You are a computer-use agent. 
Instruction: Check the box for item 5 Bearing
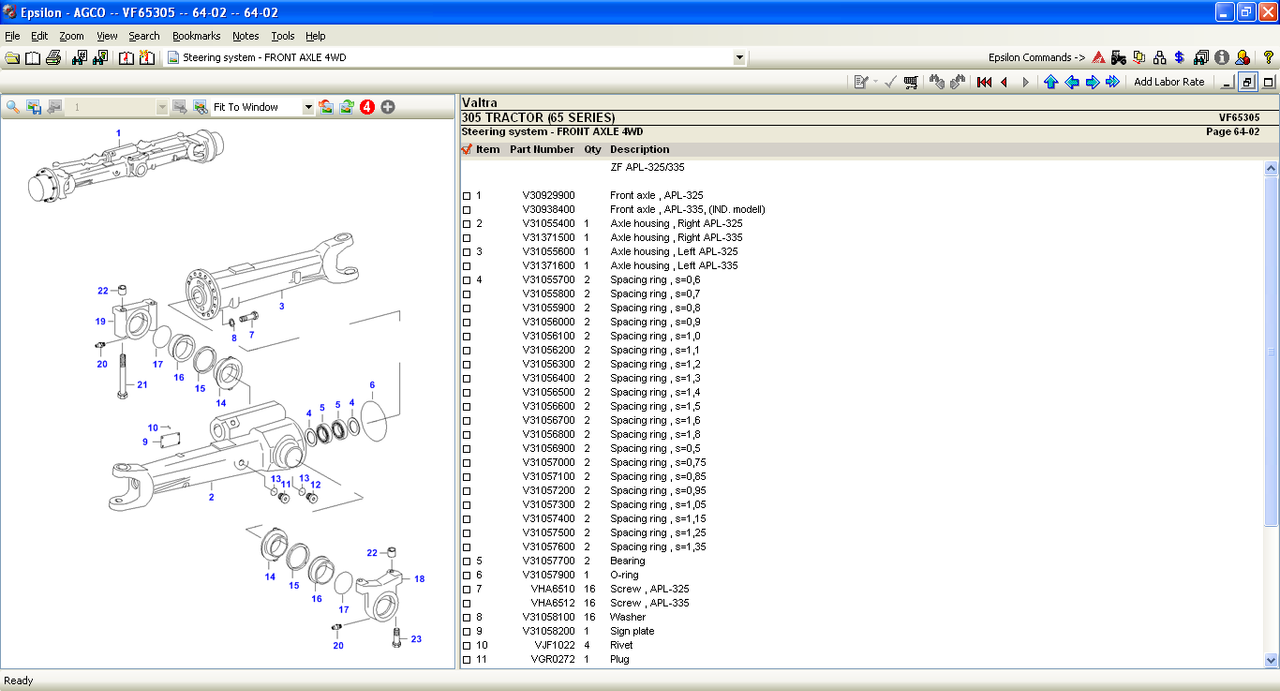(467, 561)
